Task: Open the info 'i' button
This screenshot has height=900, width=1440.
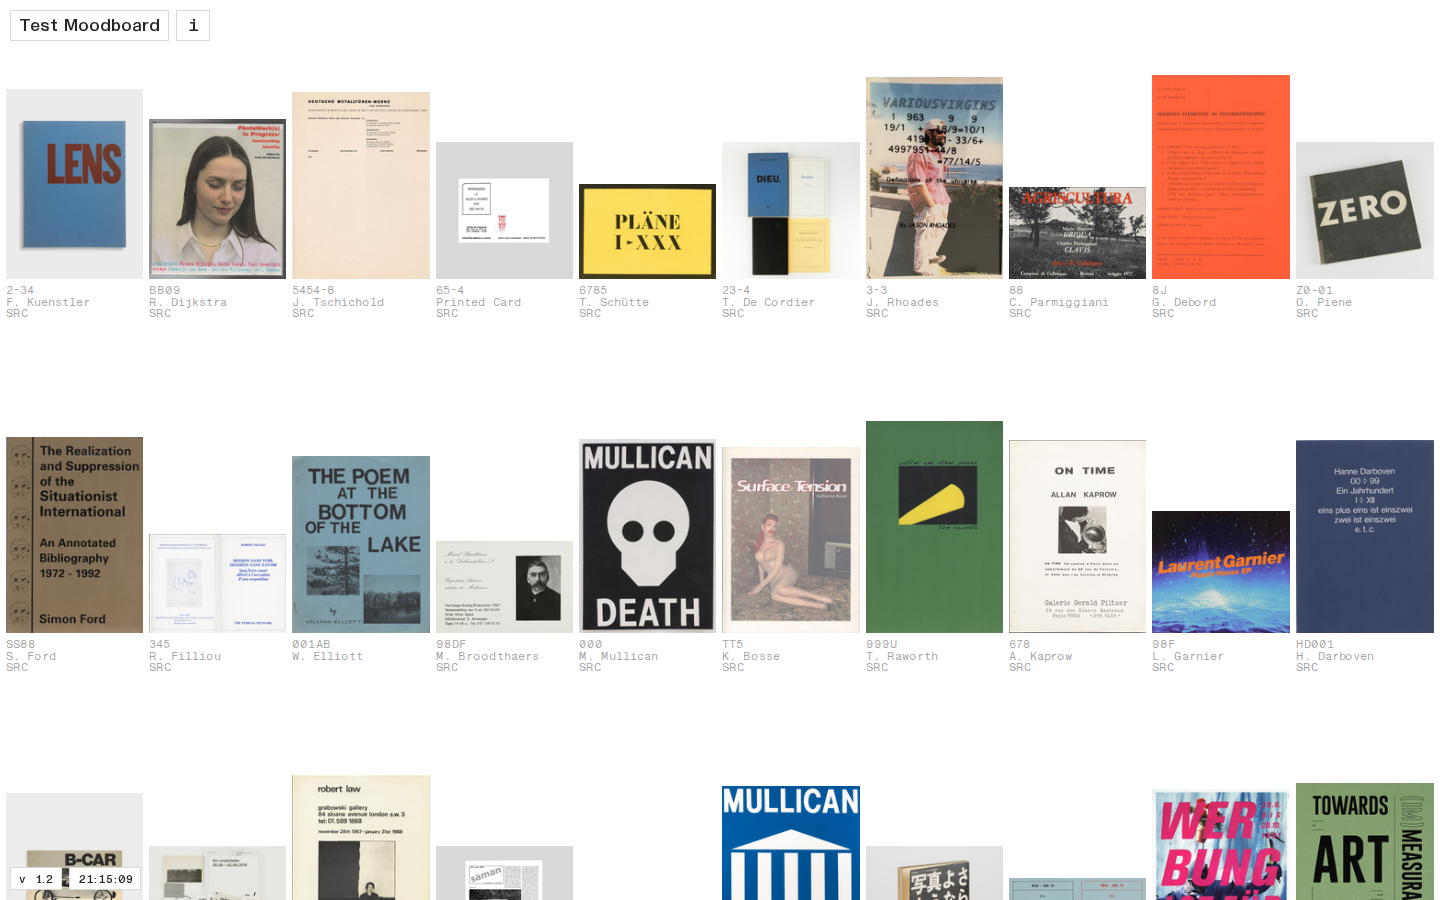Action: [193, 25]
